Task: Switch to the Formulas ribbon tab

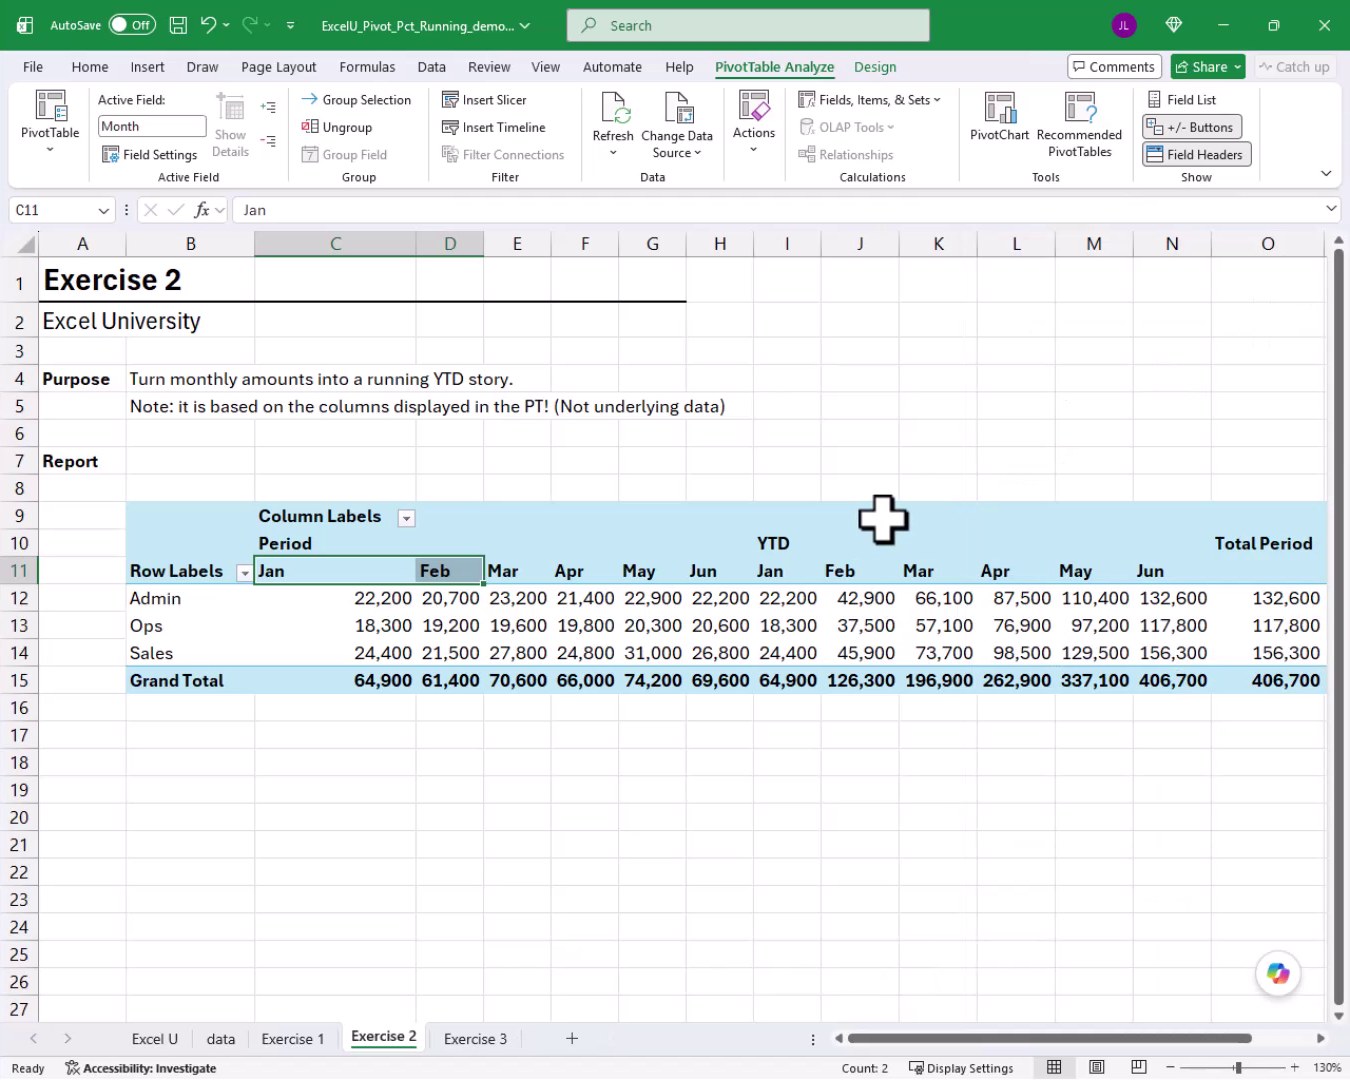Action: [367, 67]
